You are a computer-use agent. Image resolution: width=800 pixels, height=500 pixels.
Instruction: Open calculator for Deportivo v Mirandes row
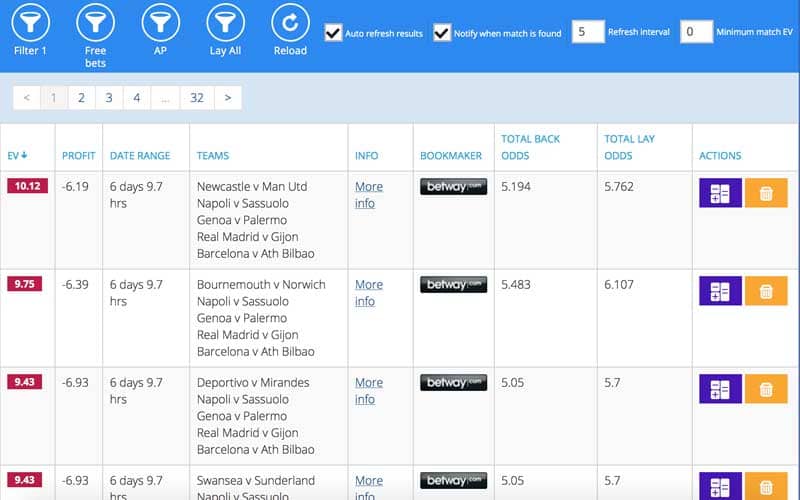[x=720, y=389]
